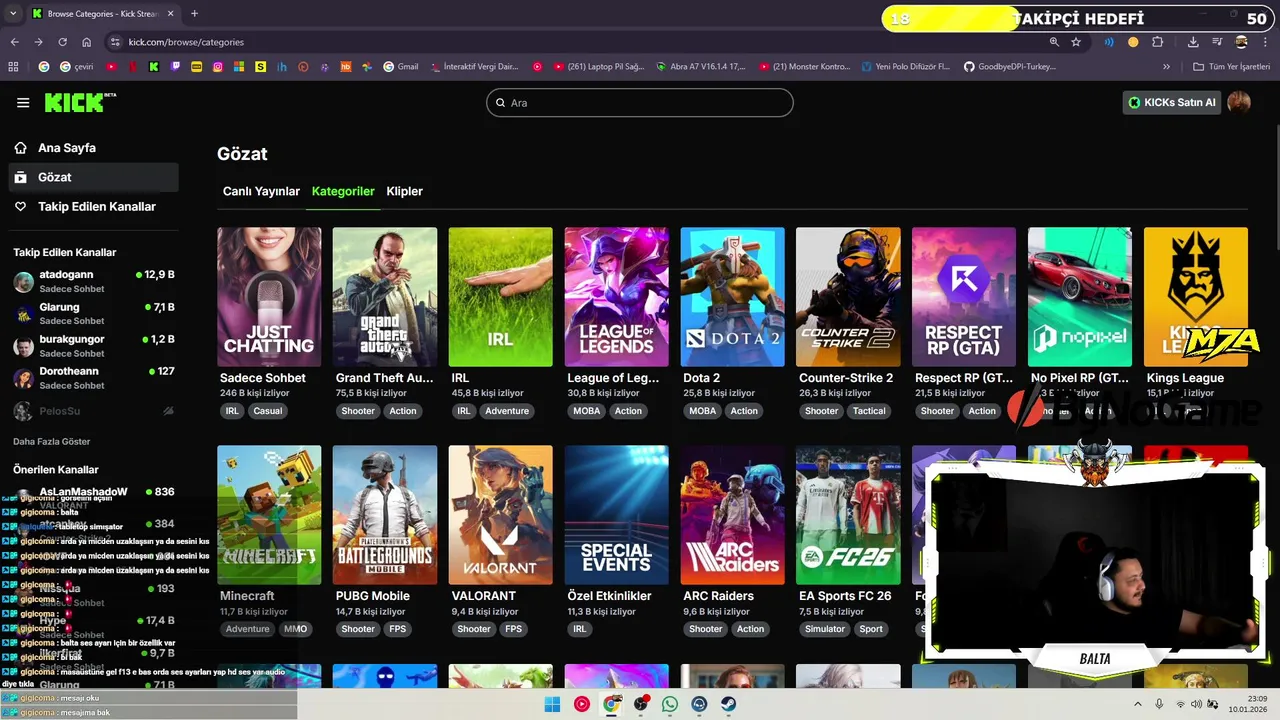
Task: Open Glarung channel with 7,1 B viewers
Action: coord(95,313)
